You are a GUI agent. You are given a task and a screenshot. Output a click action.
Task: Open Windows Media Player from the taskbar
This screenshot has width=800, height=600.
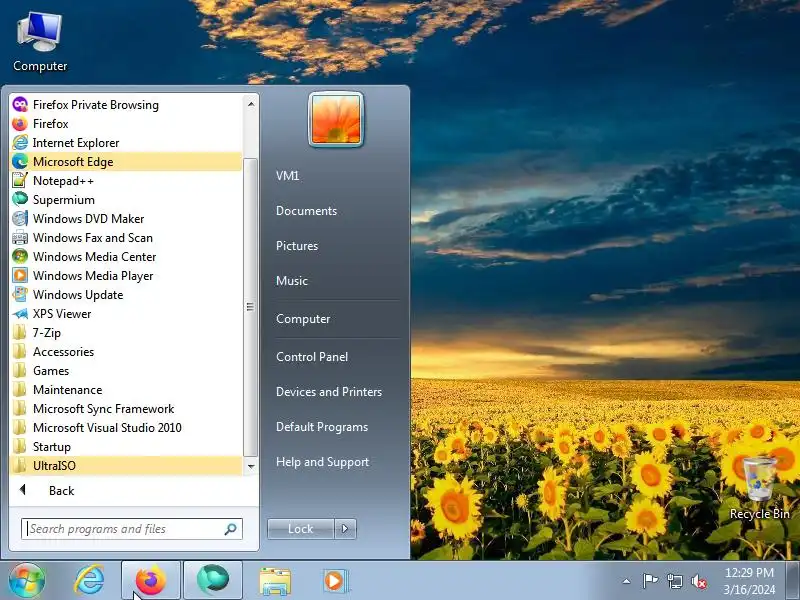tap(335, 581)
